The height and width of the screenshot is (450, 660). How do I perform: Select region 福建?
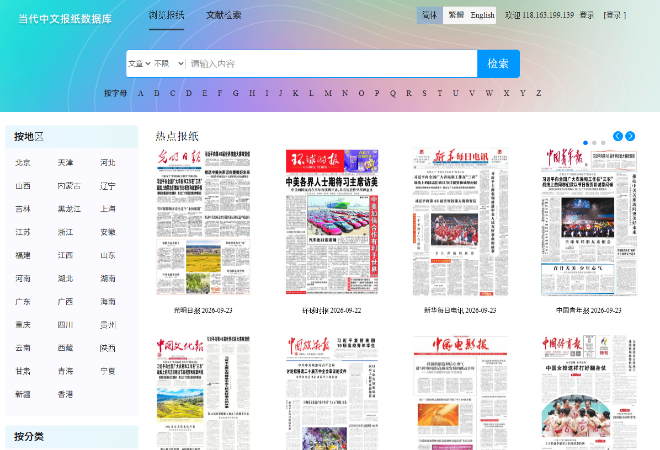point(23,255)
